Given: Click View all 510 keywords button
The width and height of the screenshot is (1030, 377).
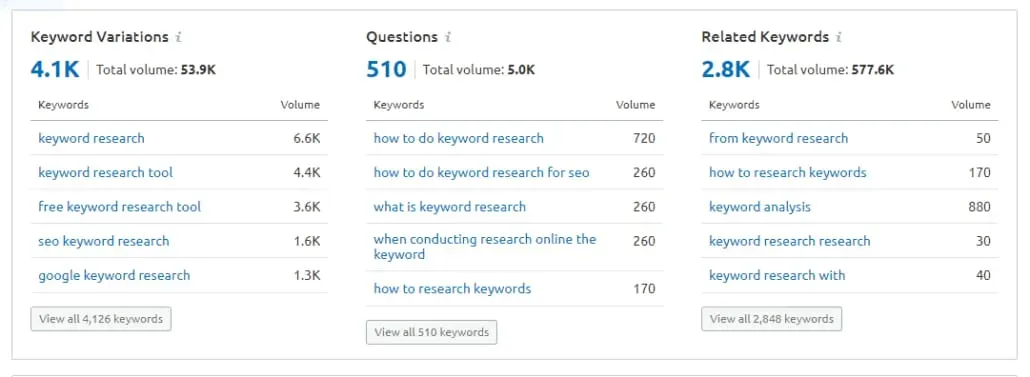Looking at the screenshot, I should point(432,332).
